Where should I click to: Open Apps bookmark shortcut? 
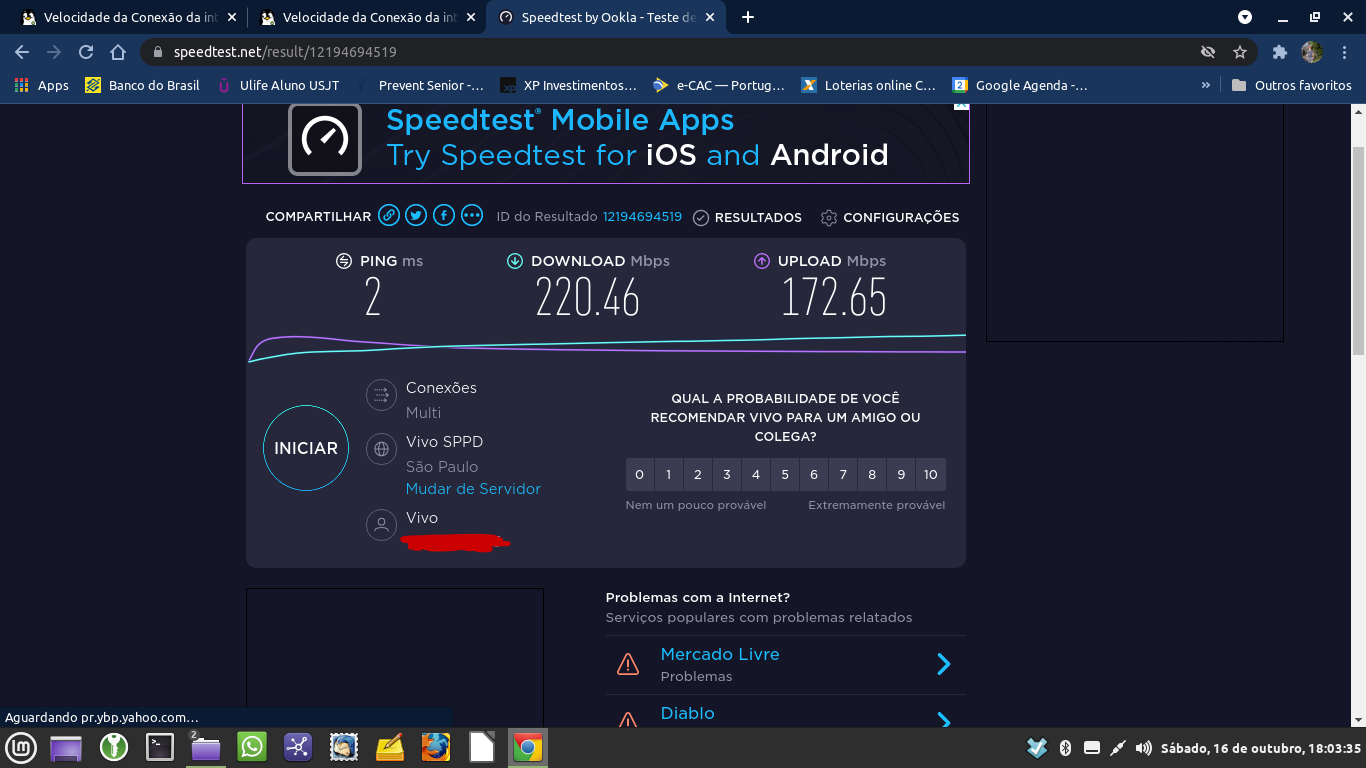pyautogui.click(x=42, y=85)
